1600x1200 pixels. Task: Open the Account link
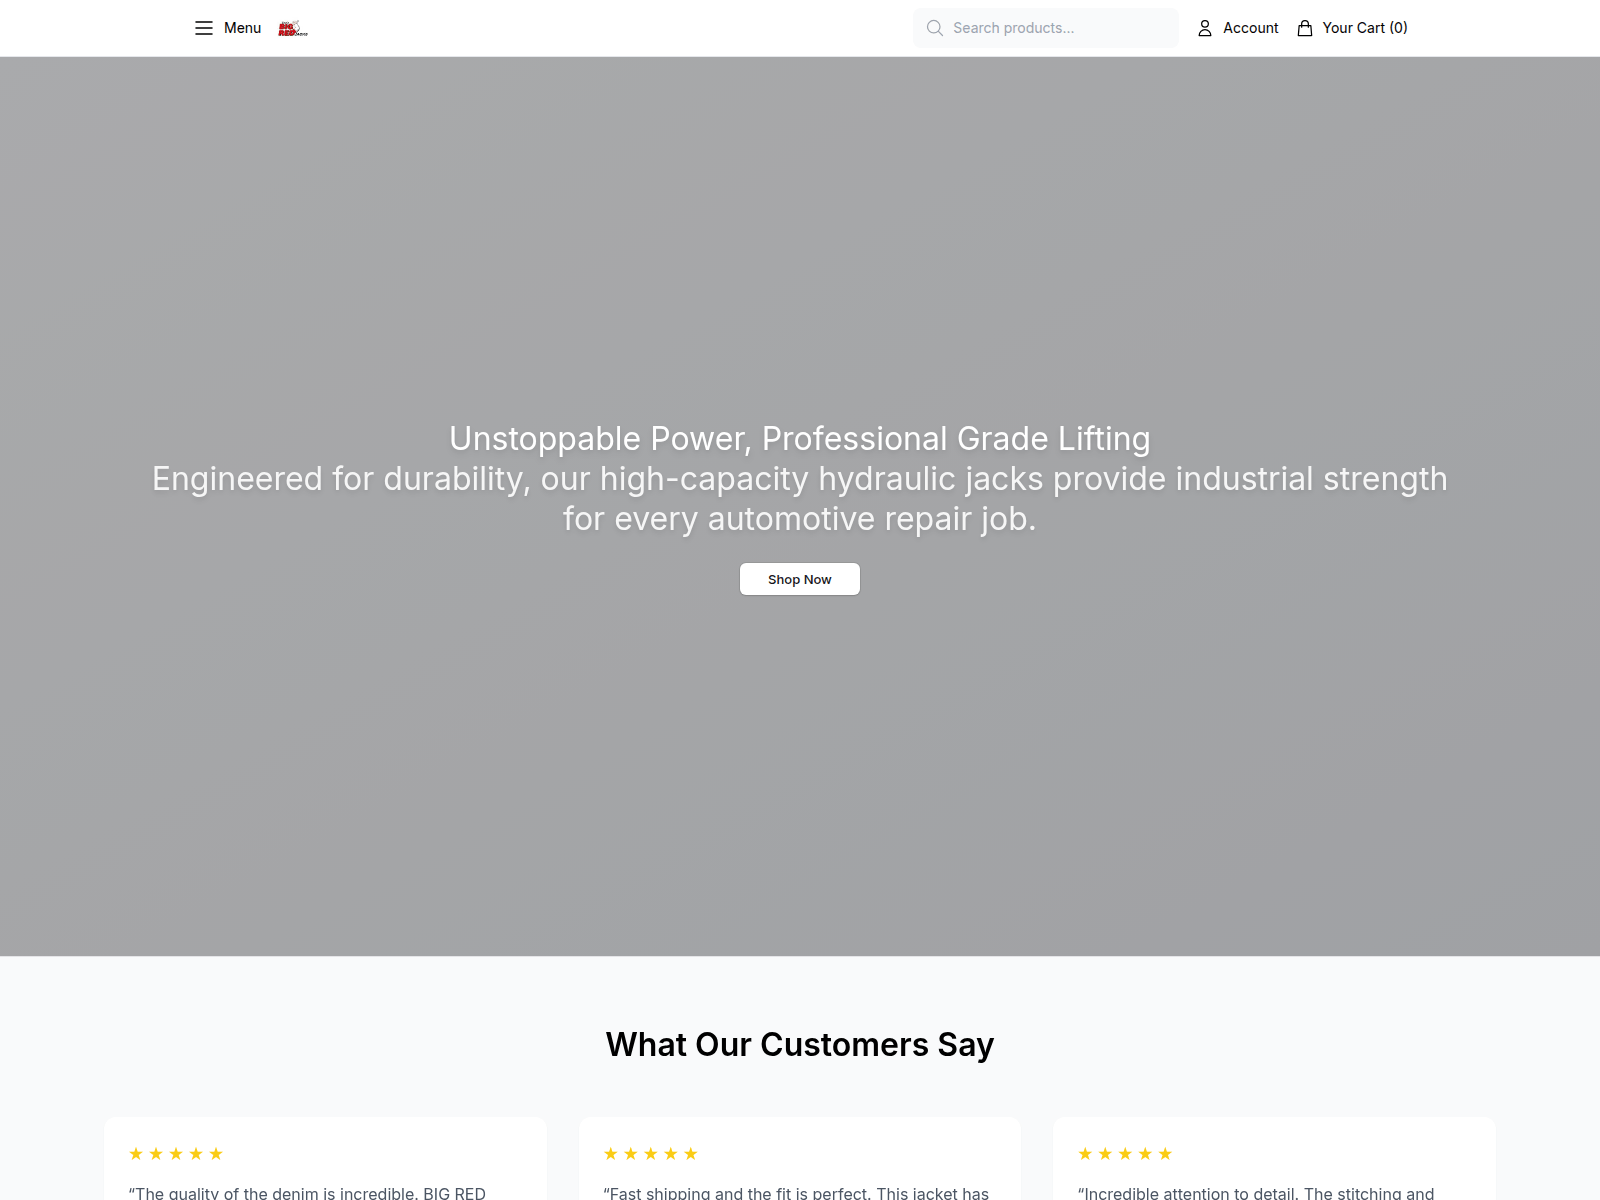[x=1250, y=28]
